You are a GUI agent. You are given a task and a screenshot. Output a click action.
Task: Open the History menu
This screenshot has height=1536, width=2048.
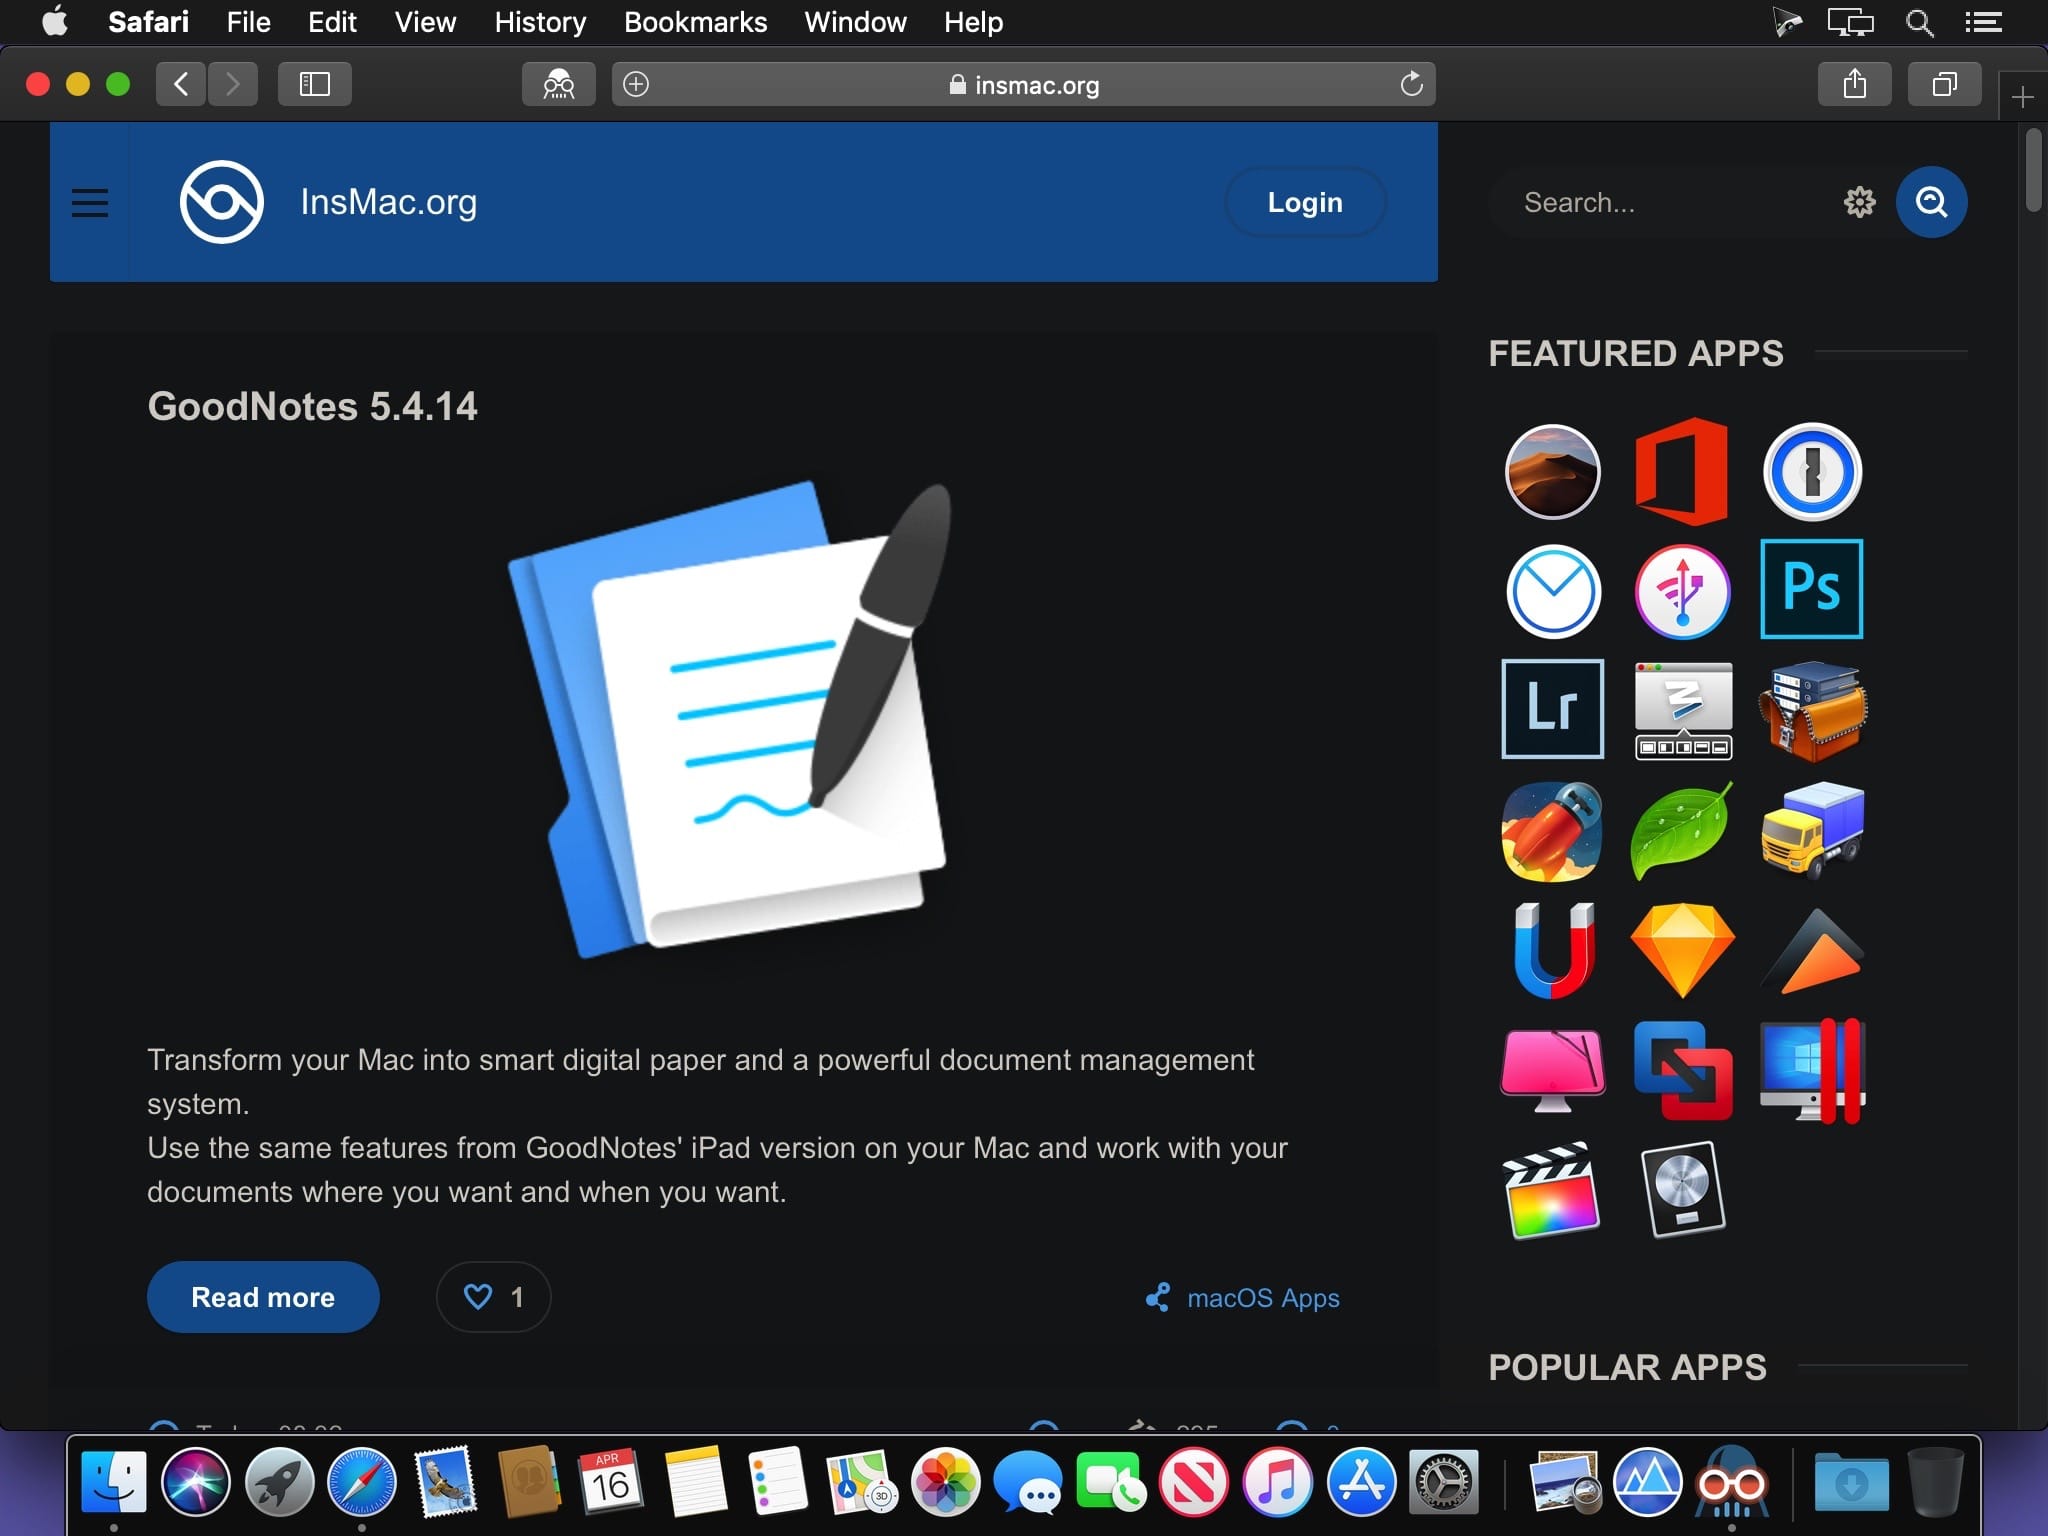pos(540,22)
